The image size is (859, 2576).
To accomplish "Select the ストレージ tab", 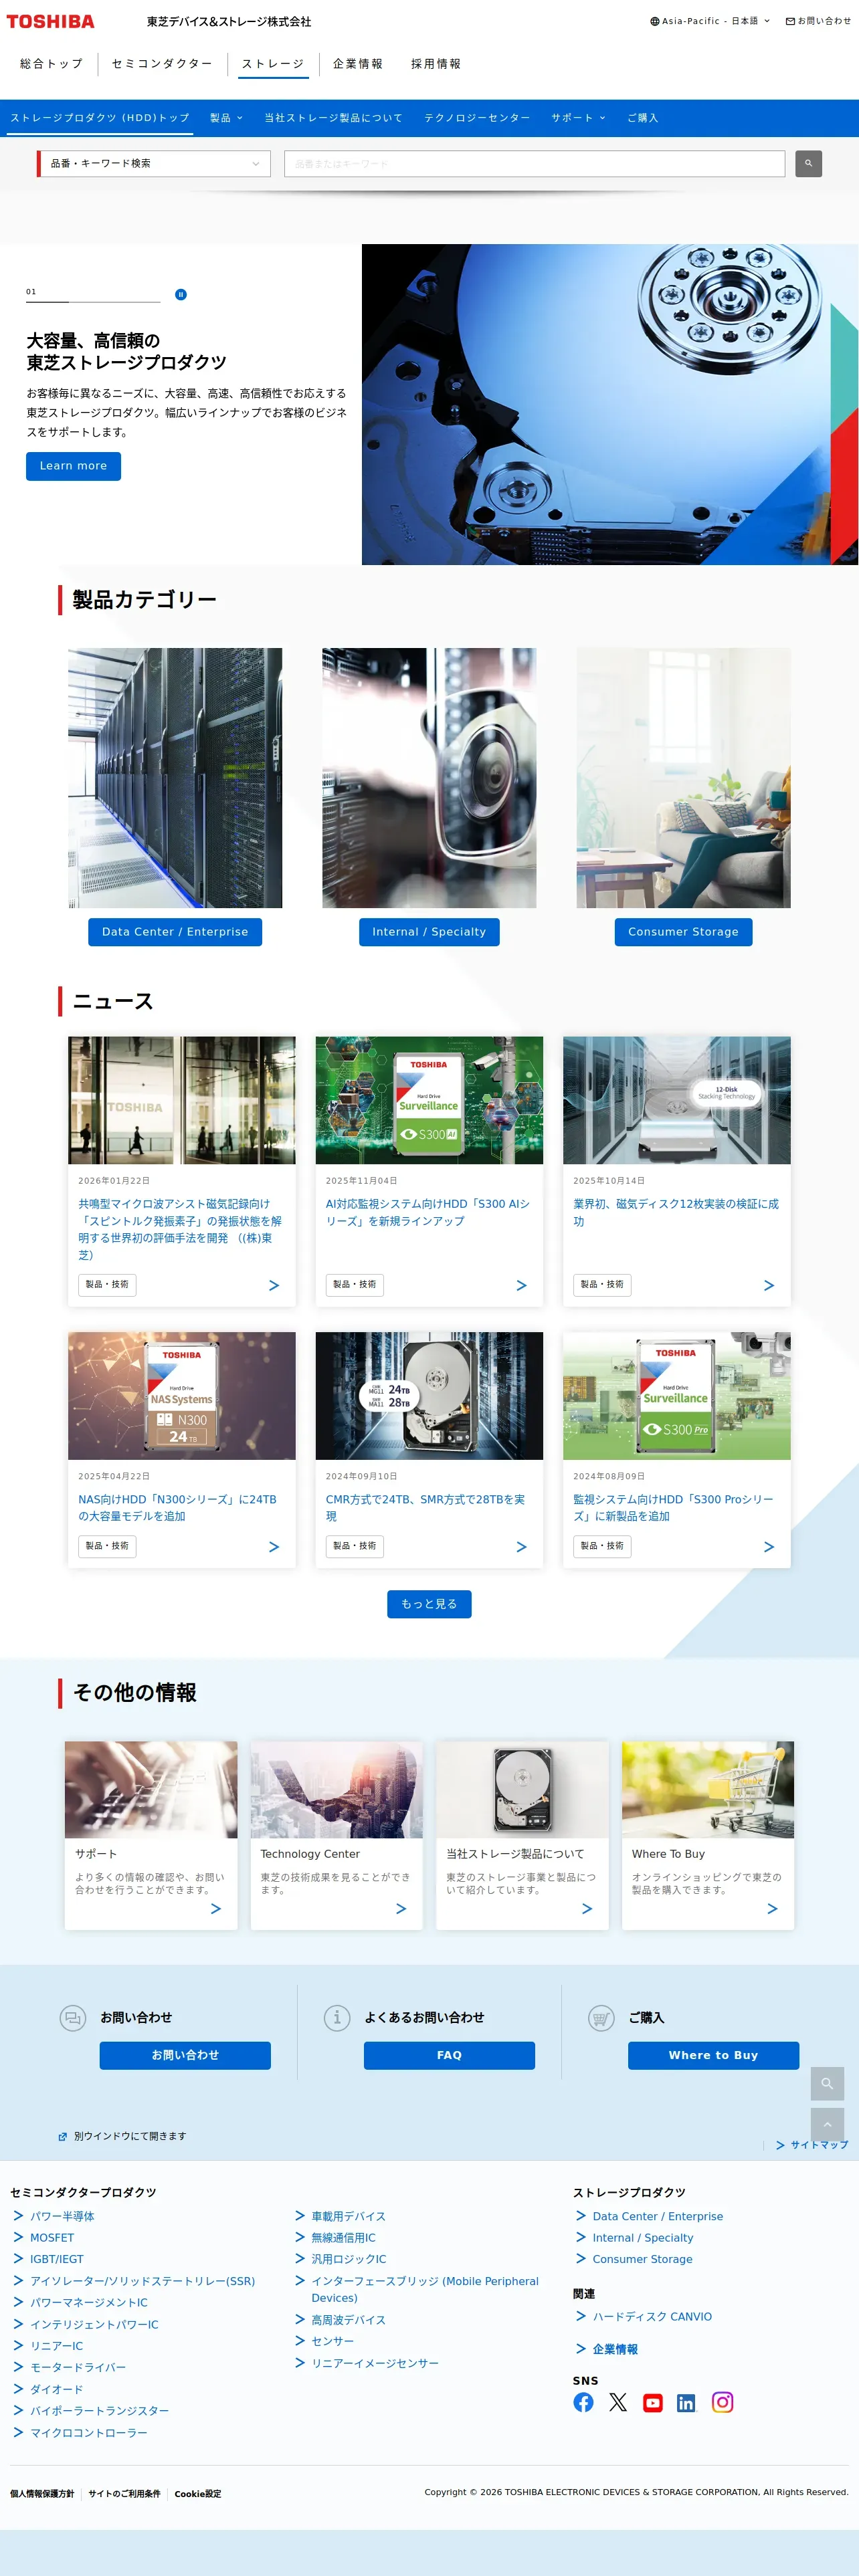I will click(x=273, y=64).
